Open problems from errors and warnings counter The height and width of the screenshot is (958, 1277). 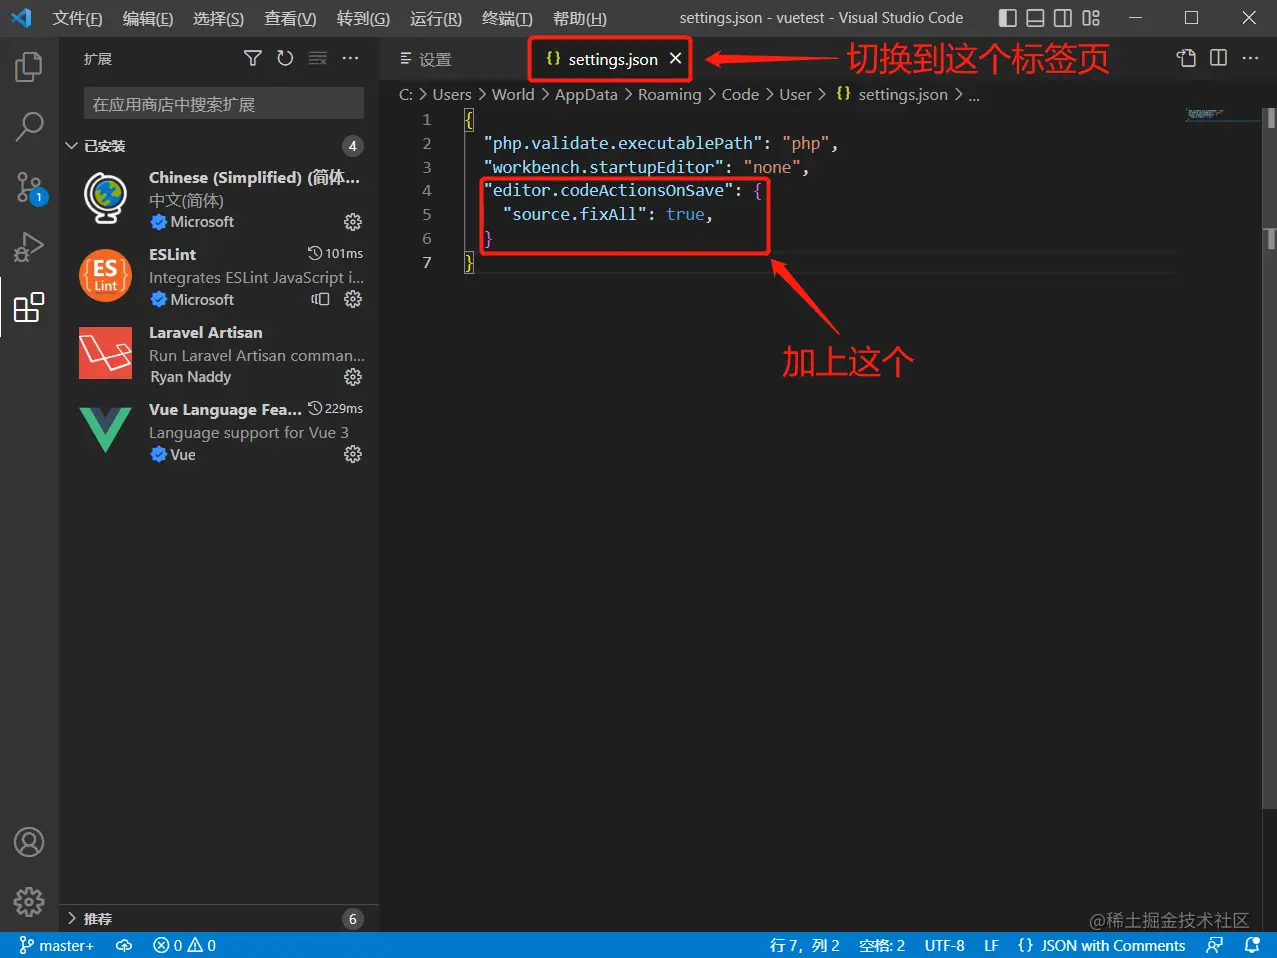tap(185, 945)
